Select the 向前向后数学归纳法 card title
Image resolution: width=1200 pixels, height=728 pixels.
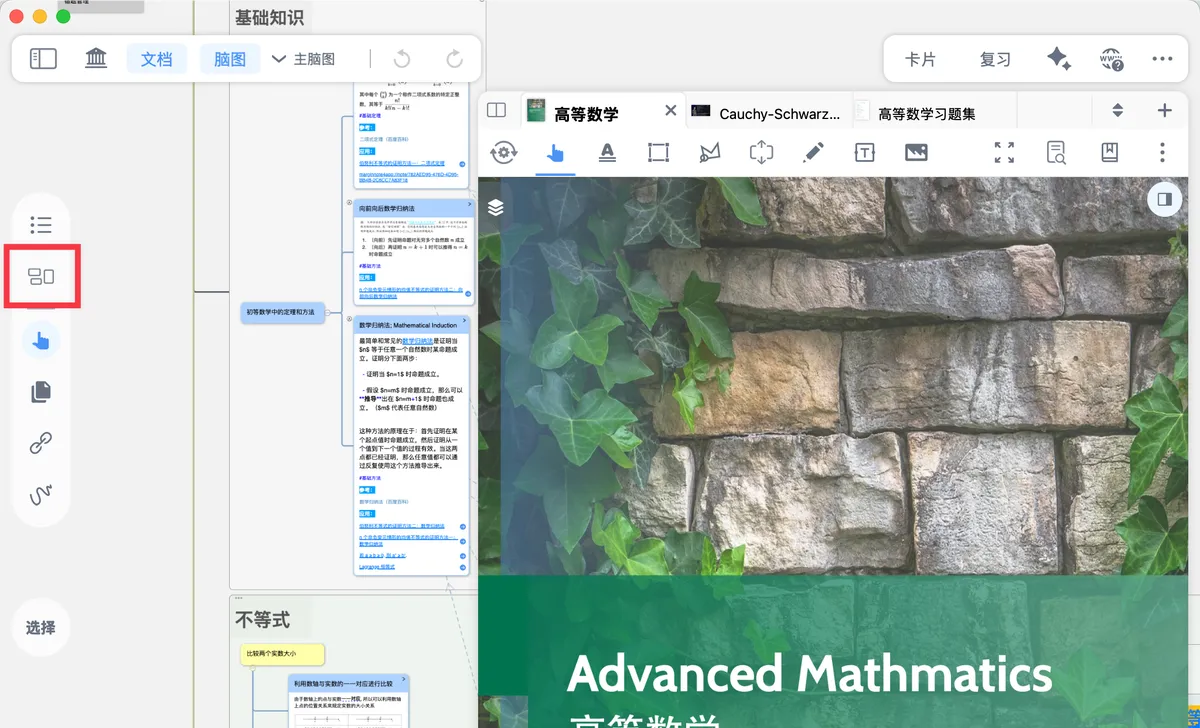coord(386,207)
